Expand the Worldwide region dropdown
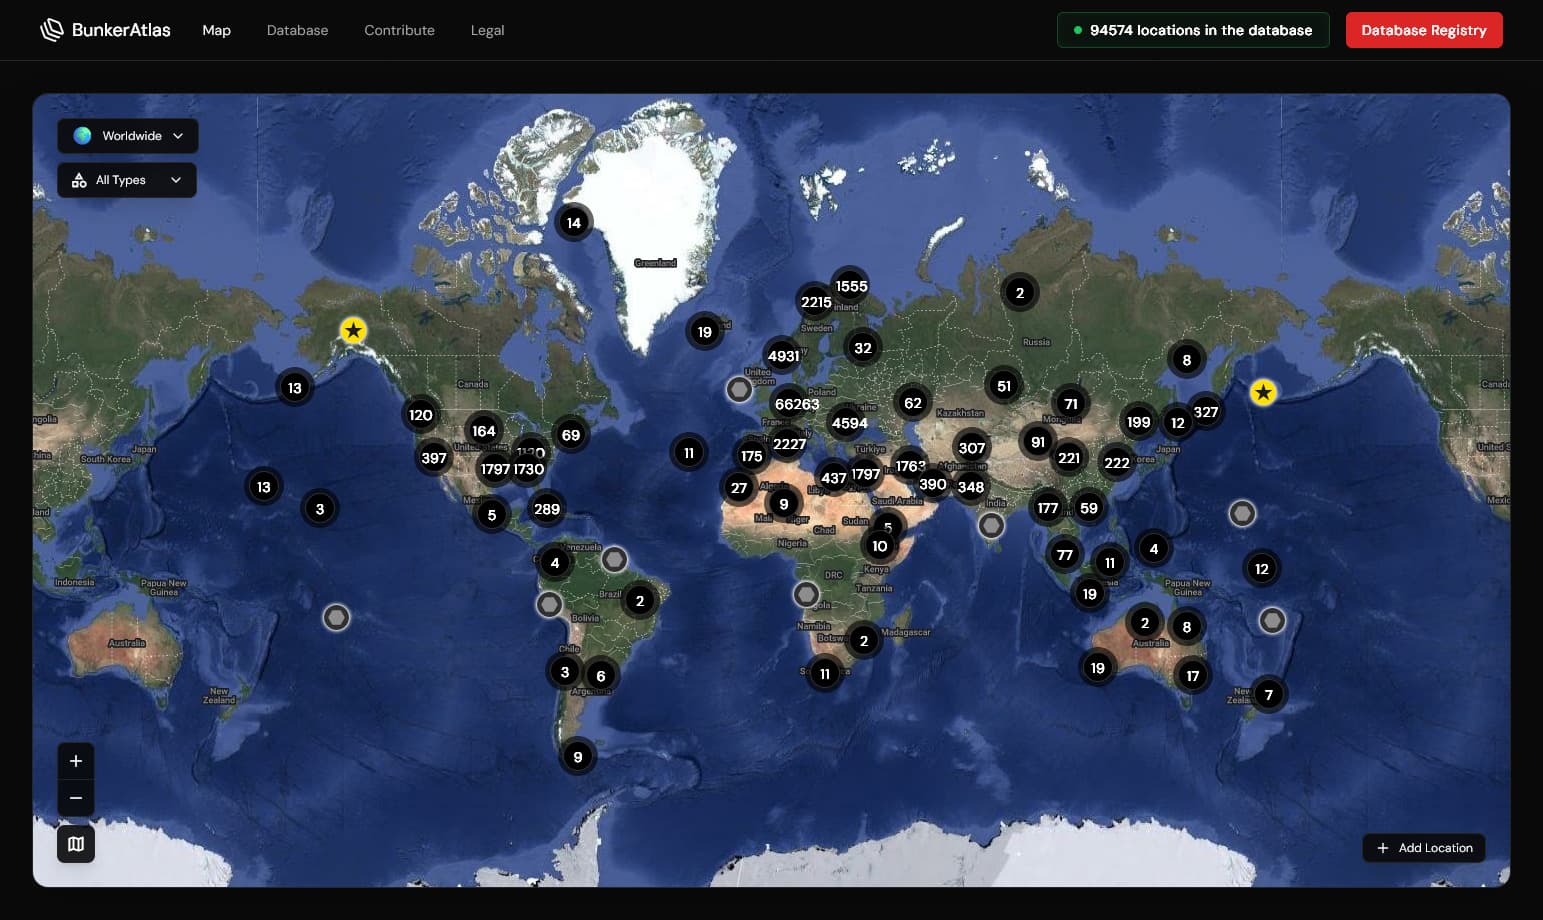Image resolution: width=1543 pixels, height=920 pixels. pos(177,136)
